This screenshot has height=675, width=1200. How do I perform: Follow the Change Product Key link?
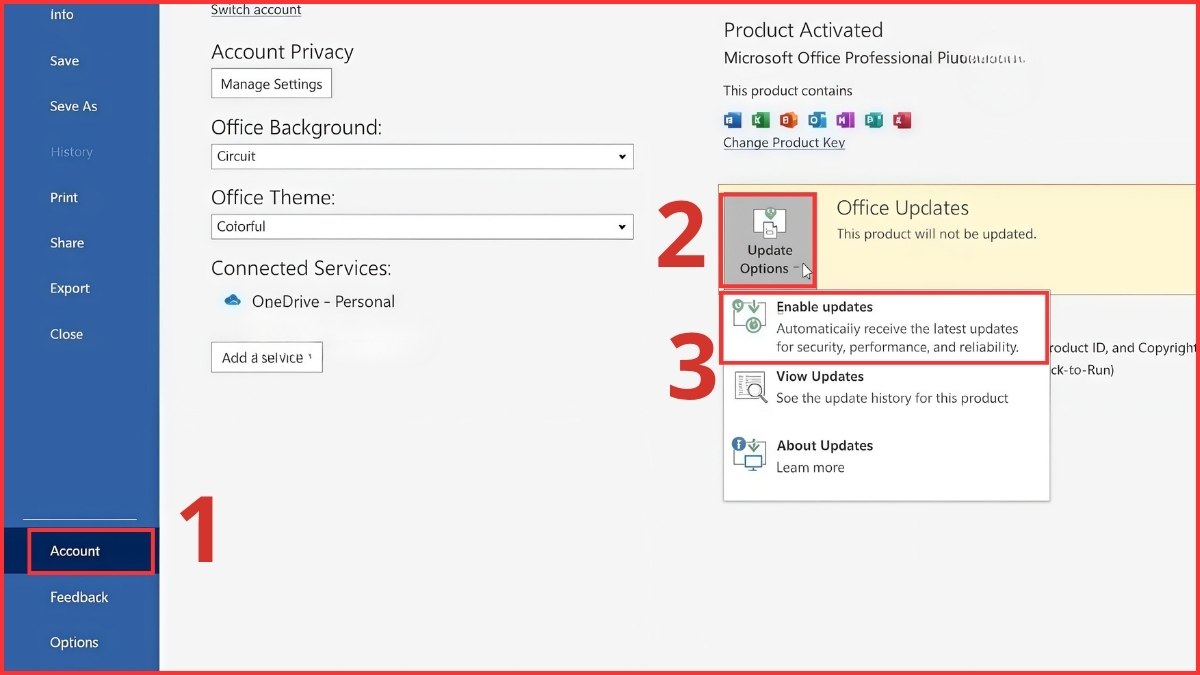784,143
